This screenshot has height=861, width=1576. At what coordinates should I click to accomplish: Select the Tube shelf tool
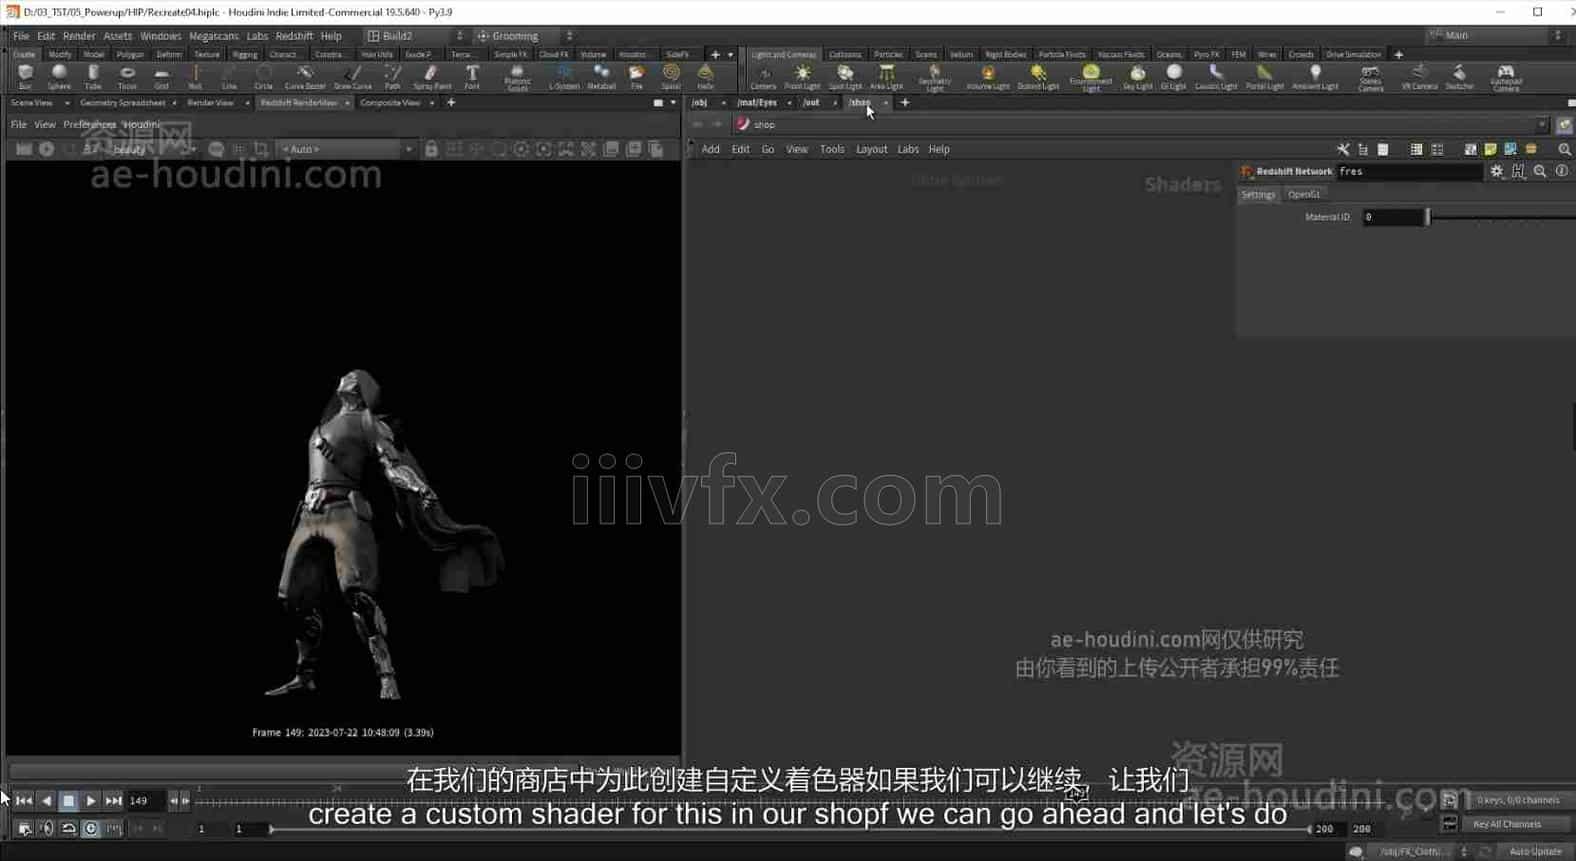93,77
